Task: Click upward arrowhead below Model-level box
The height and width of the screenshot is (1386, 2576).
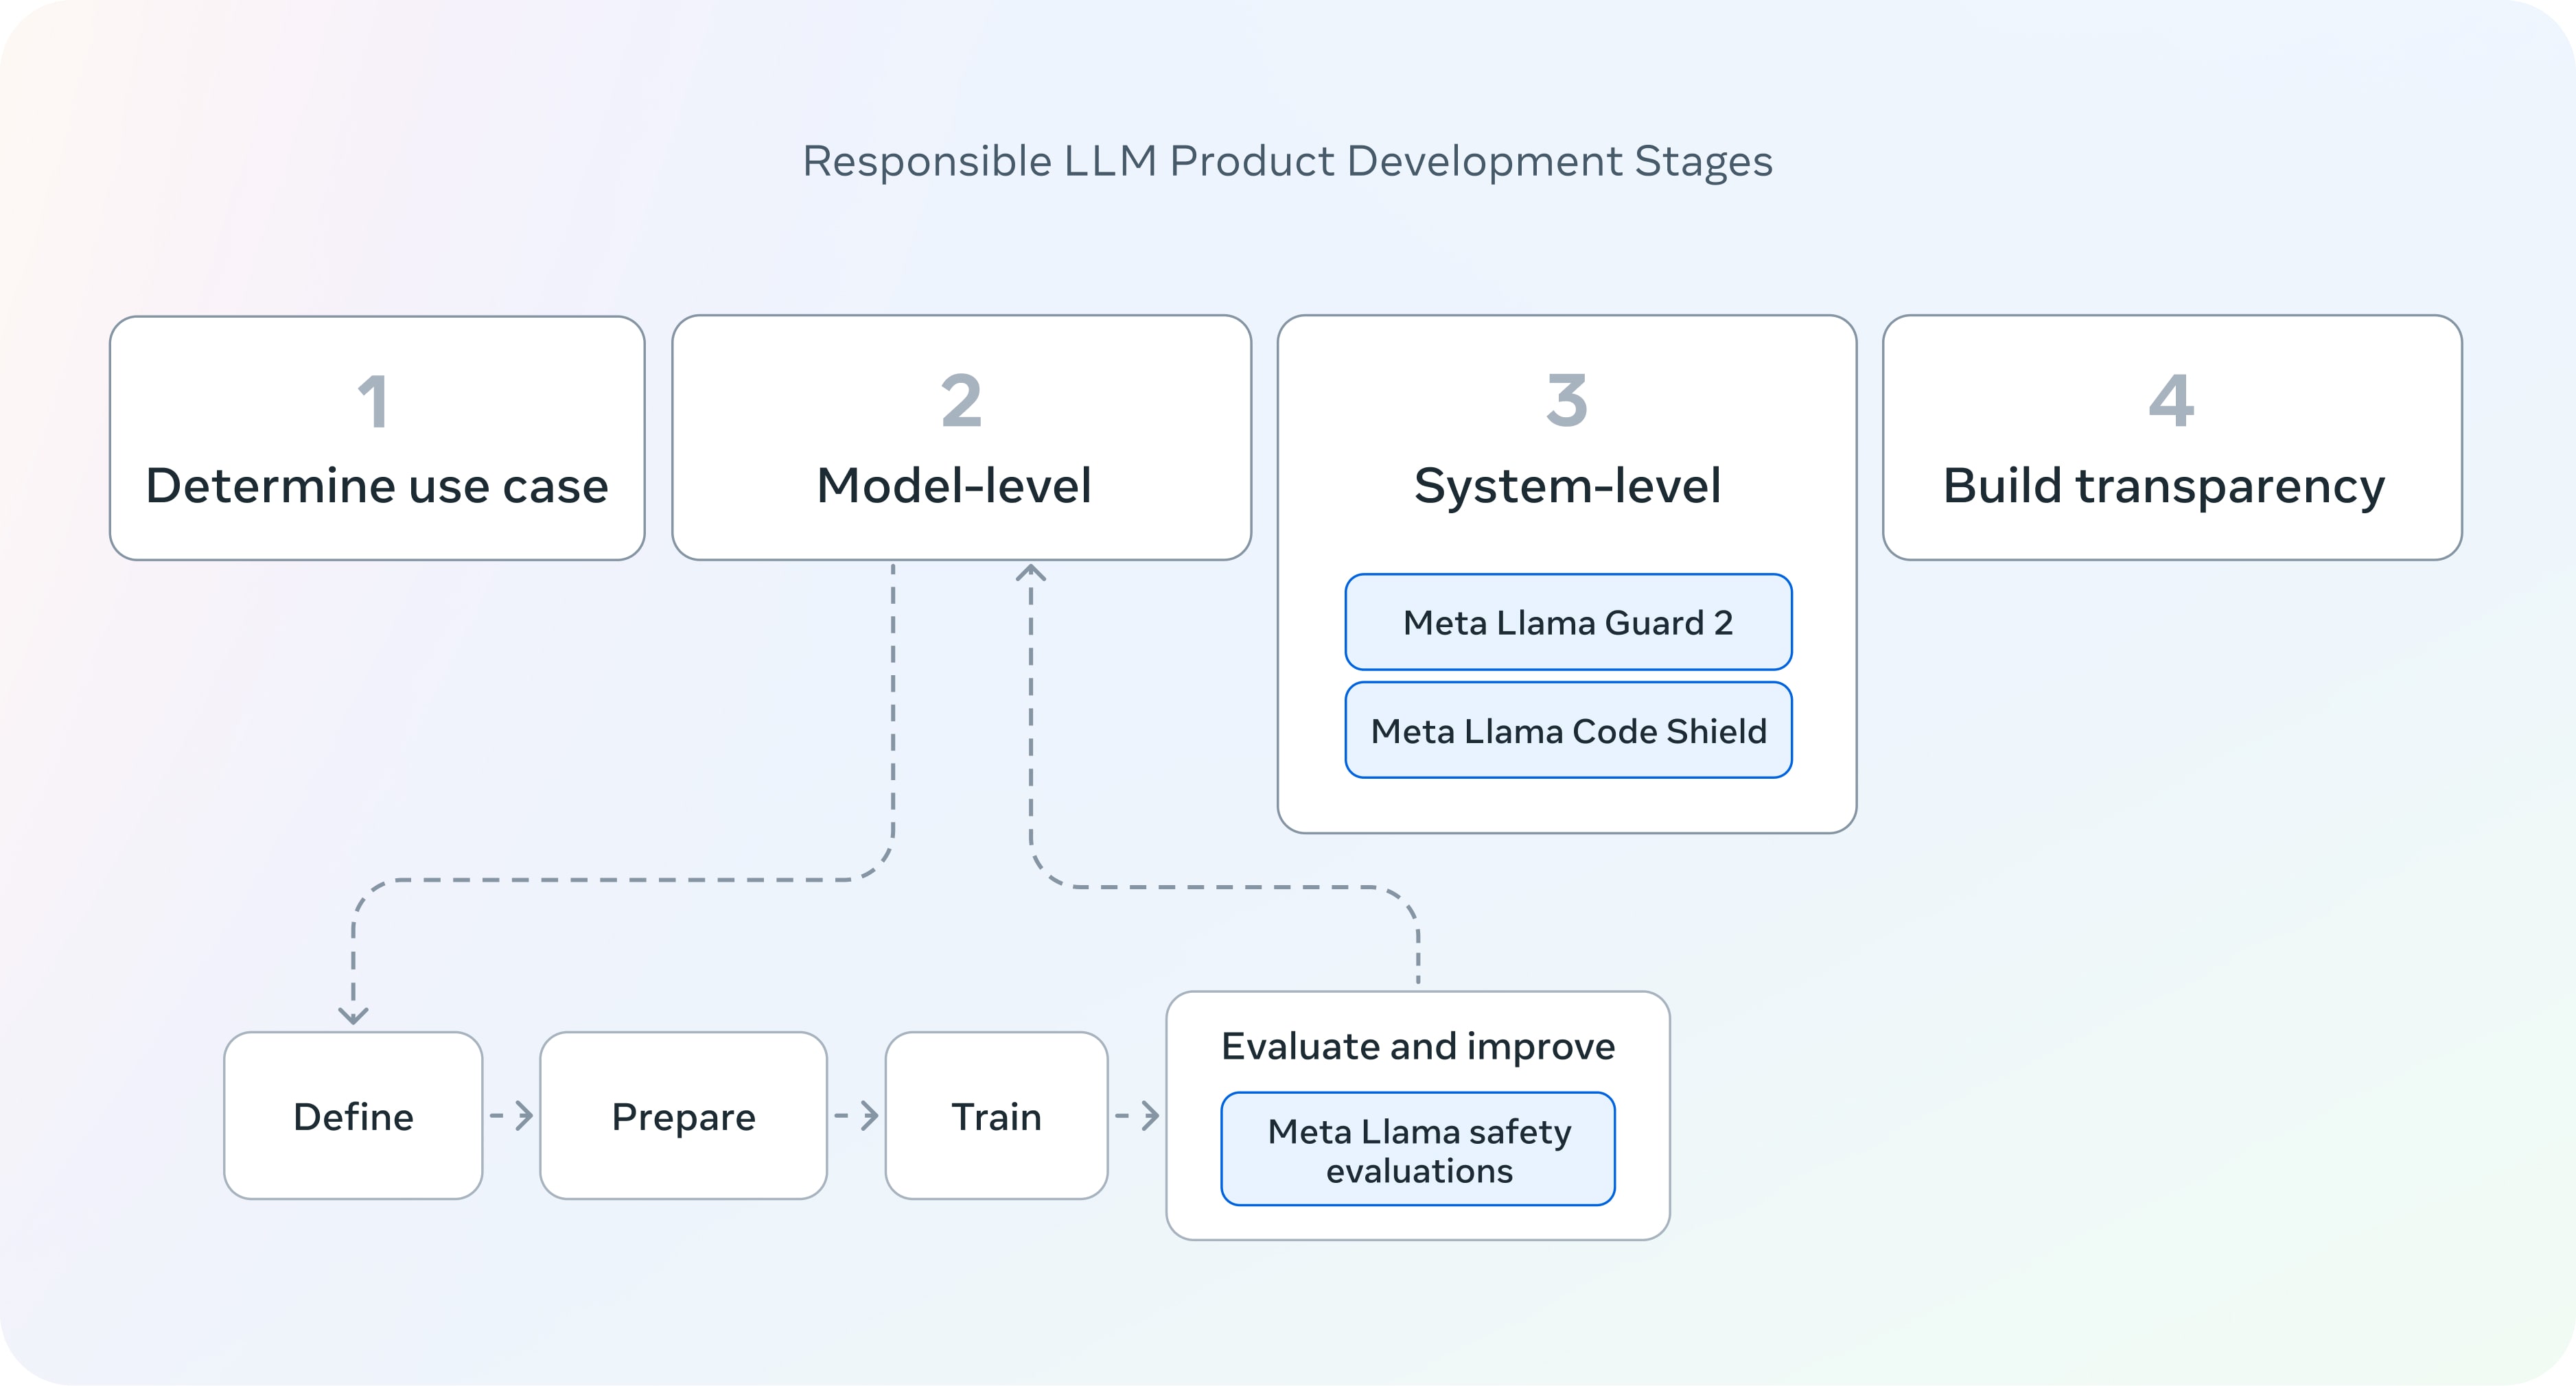Action: (1031, 573)
